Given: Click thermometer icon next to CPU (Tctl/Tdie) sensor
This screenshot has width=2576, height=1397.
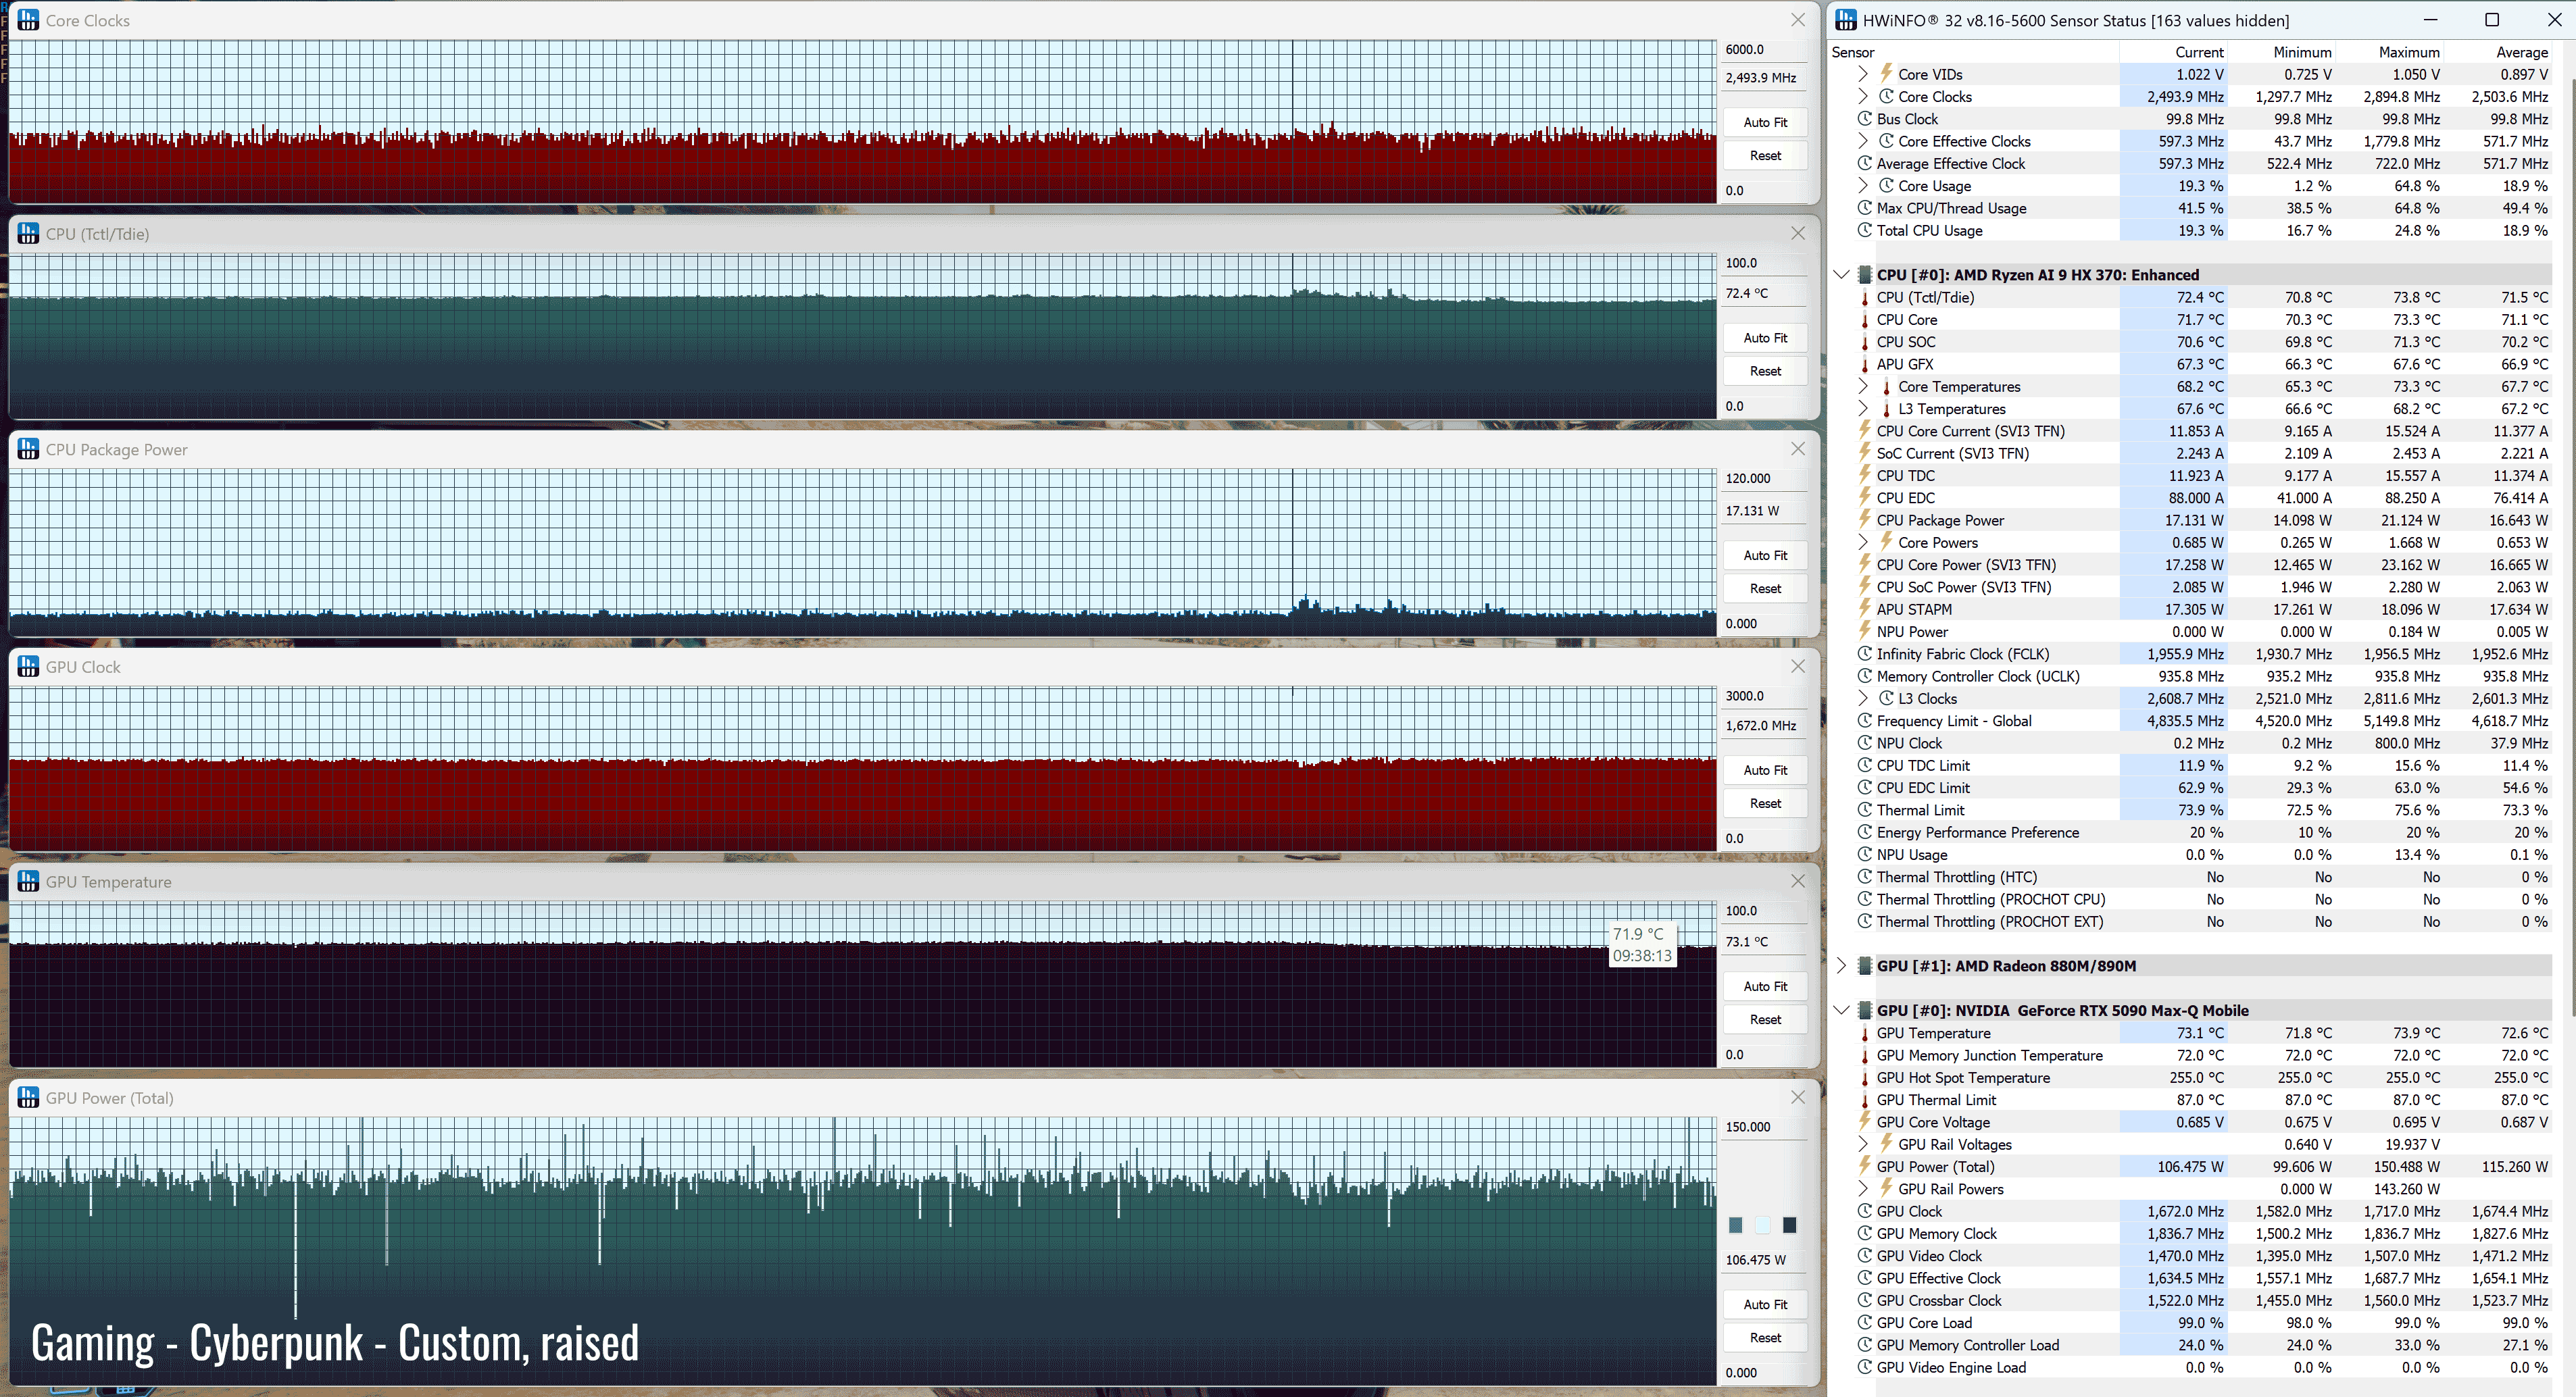Looking at the screenshot, I should click(x=1864, y=298).
